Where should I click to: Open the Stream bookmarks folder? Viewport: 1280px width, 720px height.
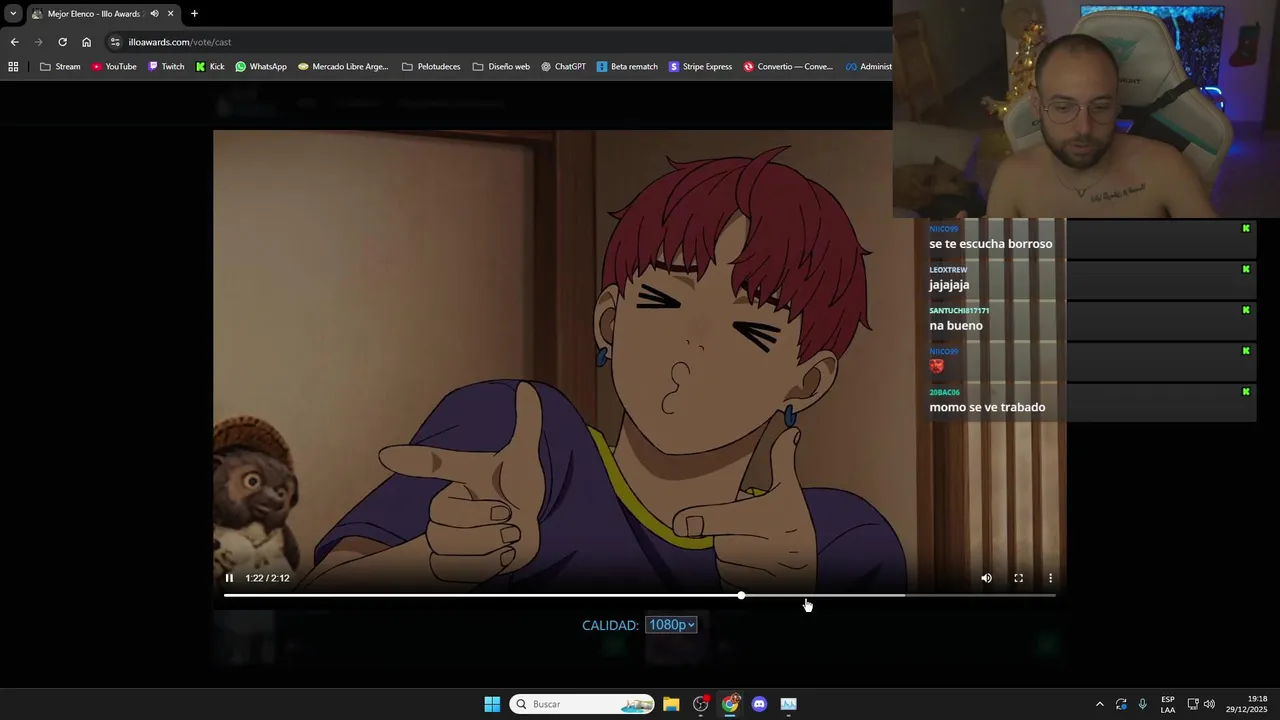pyautogui.click(x=60, y=67)
